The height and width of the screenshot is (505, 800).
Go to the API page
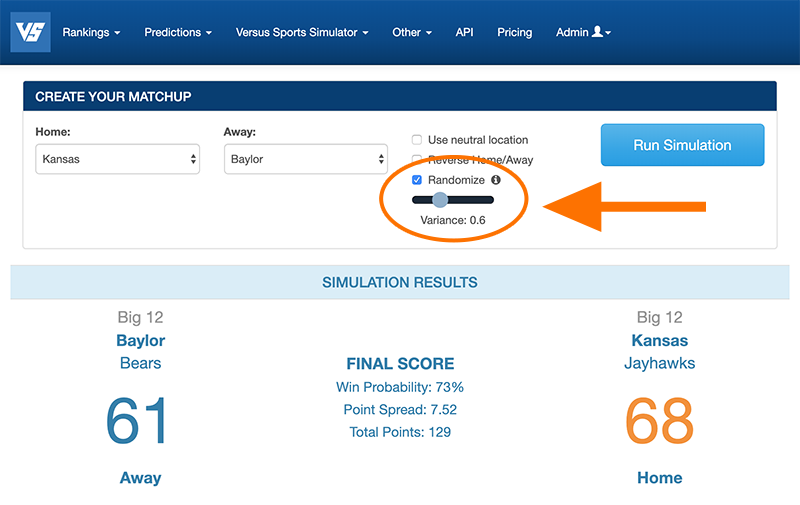tap(464, 32)
